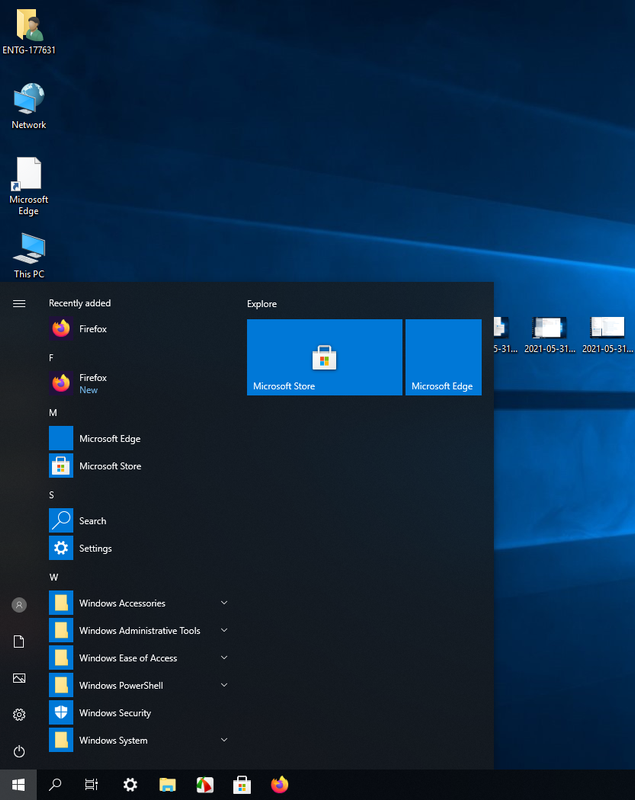Click the Windows Start button on taskbar
This screenshot has height=800, width=635.
18,785
